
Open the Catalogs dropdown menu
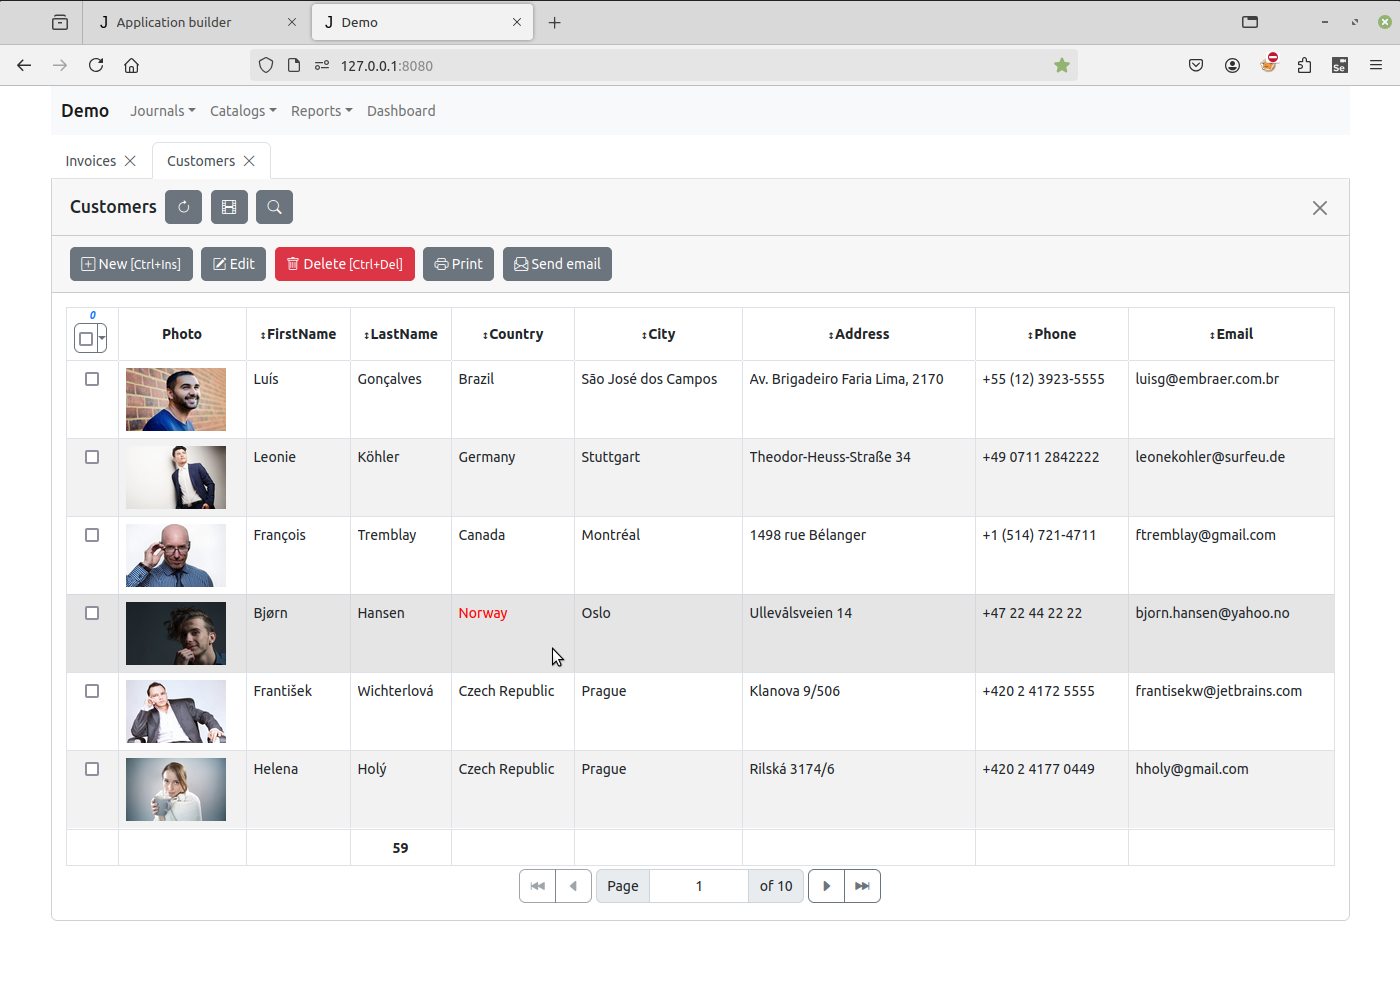[242, 111]
